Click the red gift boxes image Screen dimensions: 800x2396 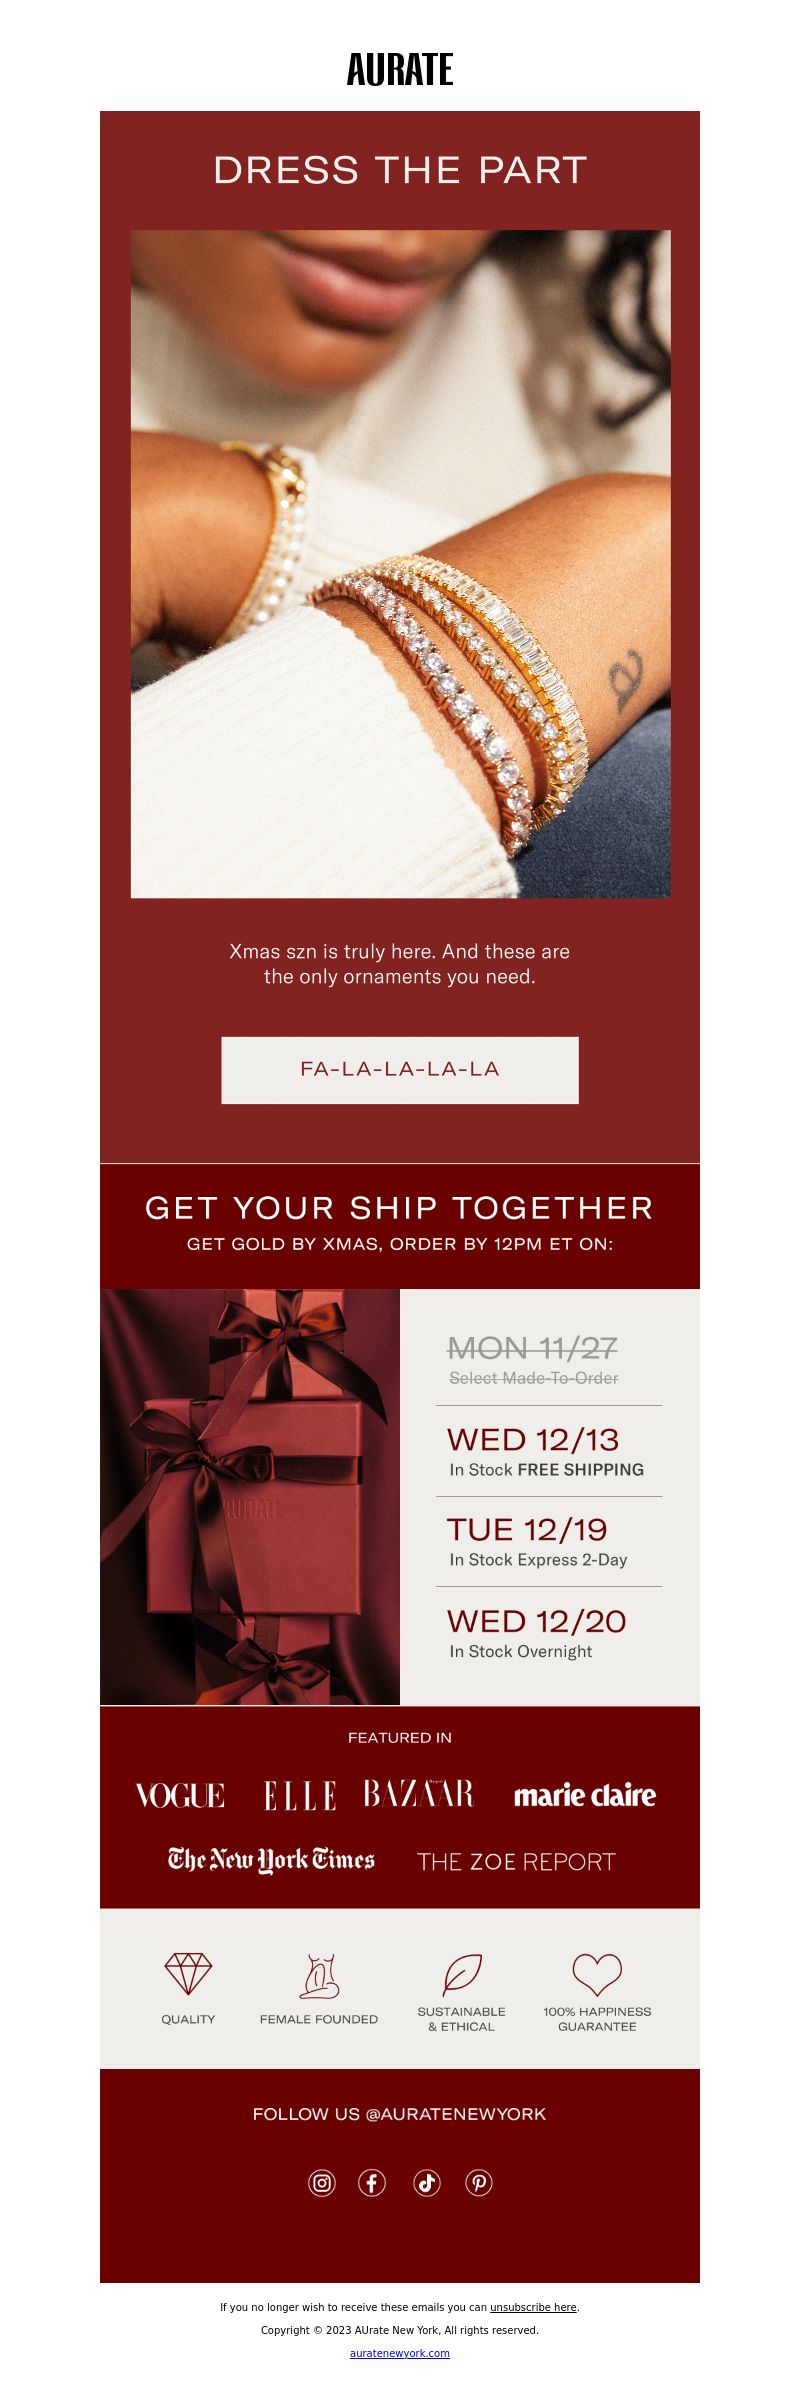point(250,1497)
